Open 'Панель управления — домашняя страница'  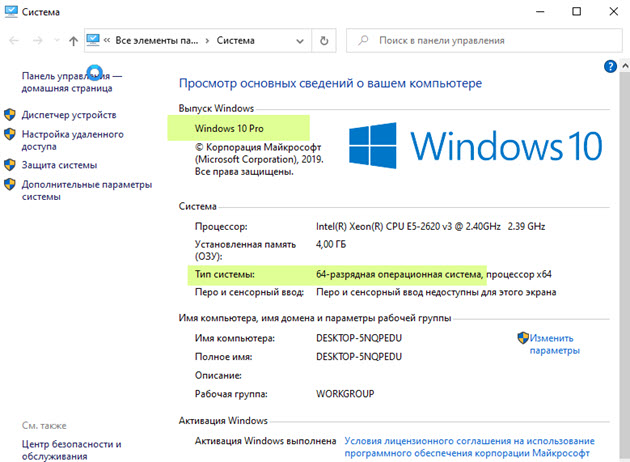tap(72, 82)
